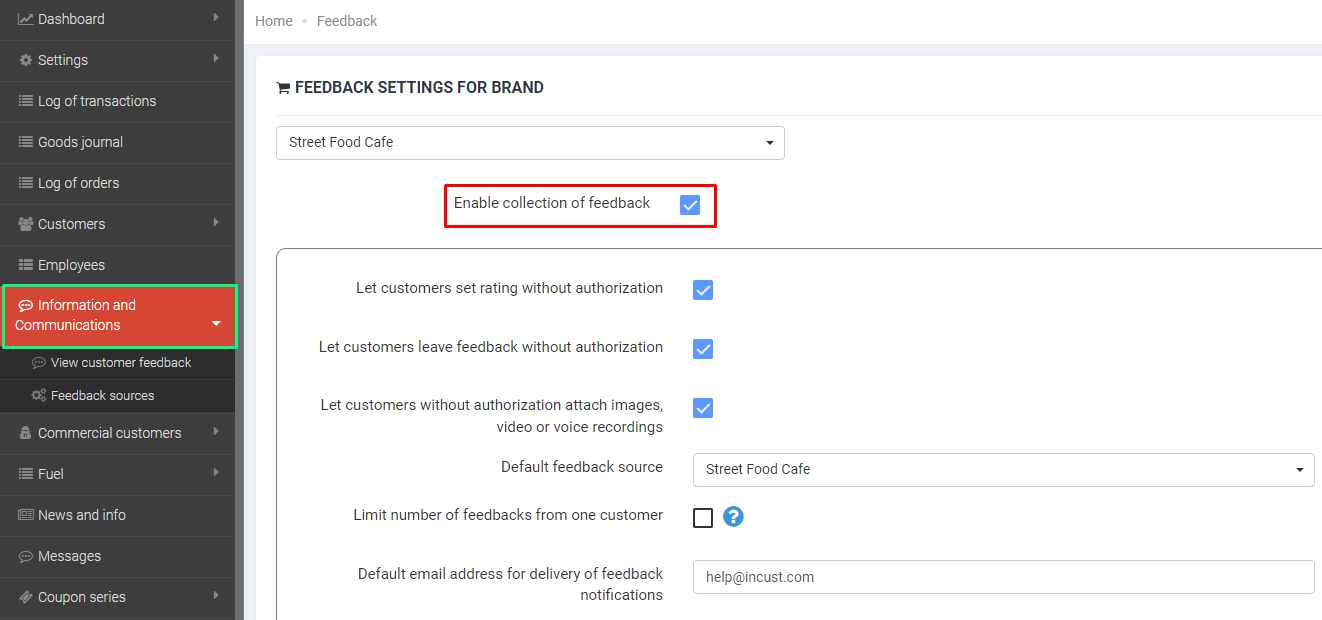Screen dimensions: 1322x620
Task: Open the Default feedback source dropdown
Action: point(1003,469)
